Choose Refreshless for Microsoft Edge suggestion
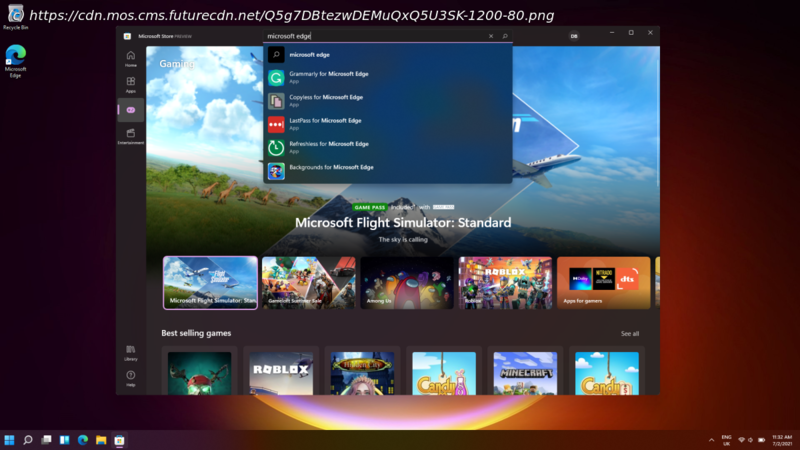Screen dimensions: 800x450 (388, 147)
